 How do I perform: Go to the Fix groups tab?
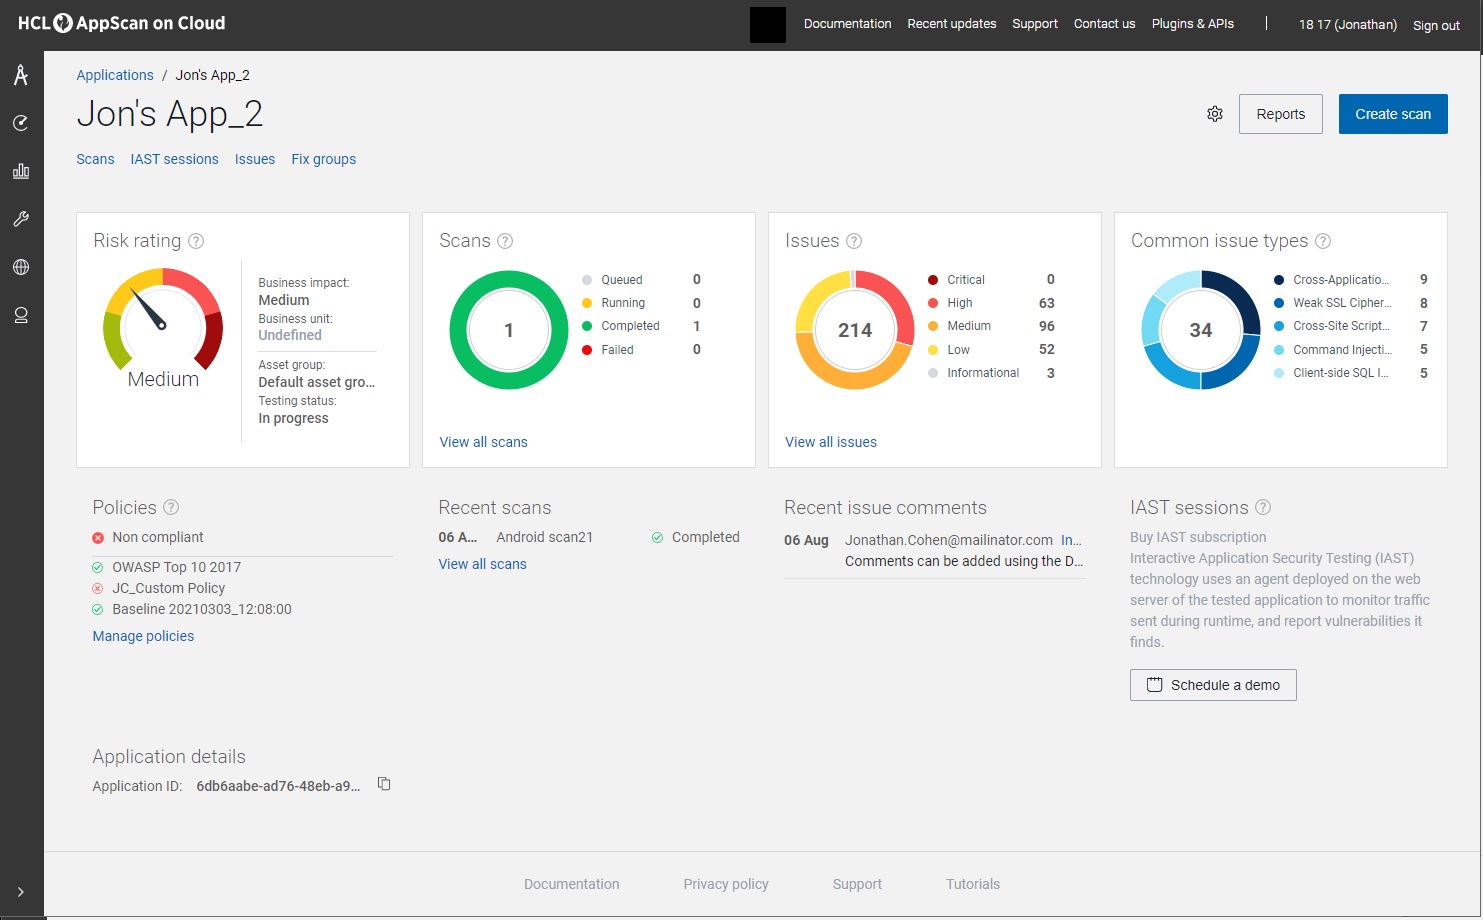(323, 159)
